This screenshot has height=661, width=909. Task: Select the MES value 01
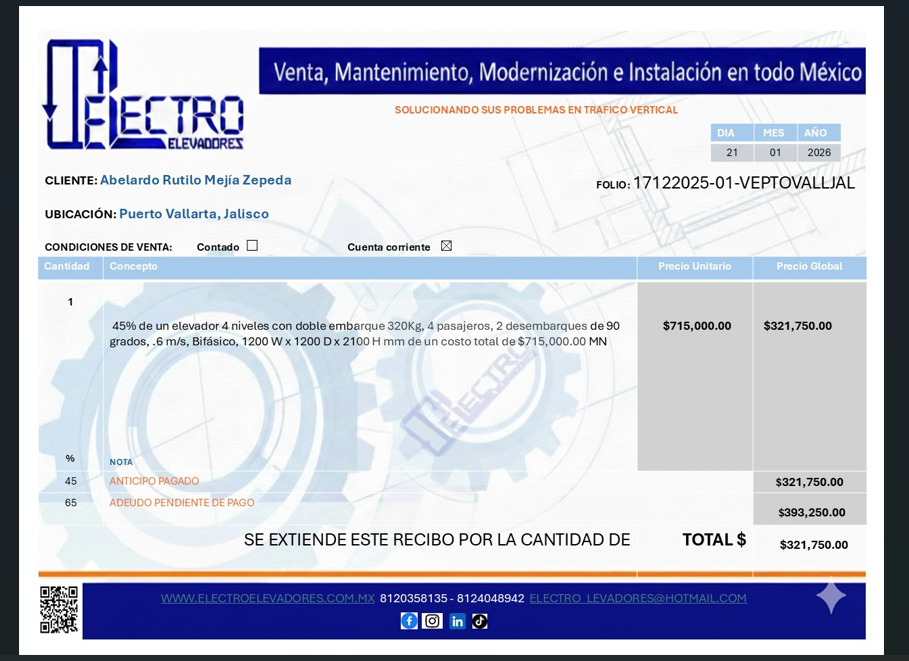tap(775, 153)
